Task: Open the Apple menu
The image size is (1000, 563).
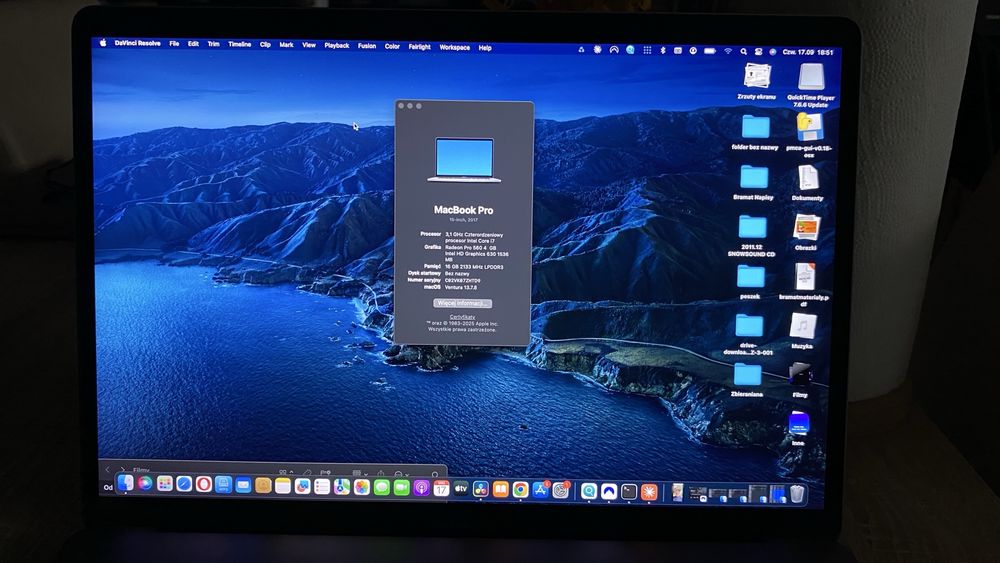Action: 103,43
